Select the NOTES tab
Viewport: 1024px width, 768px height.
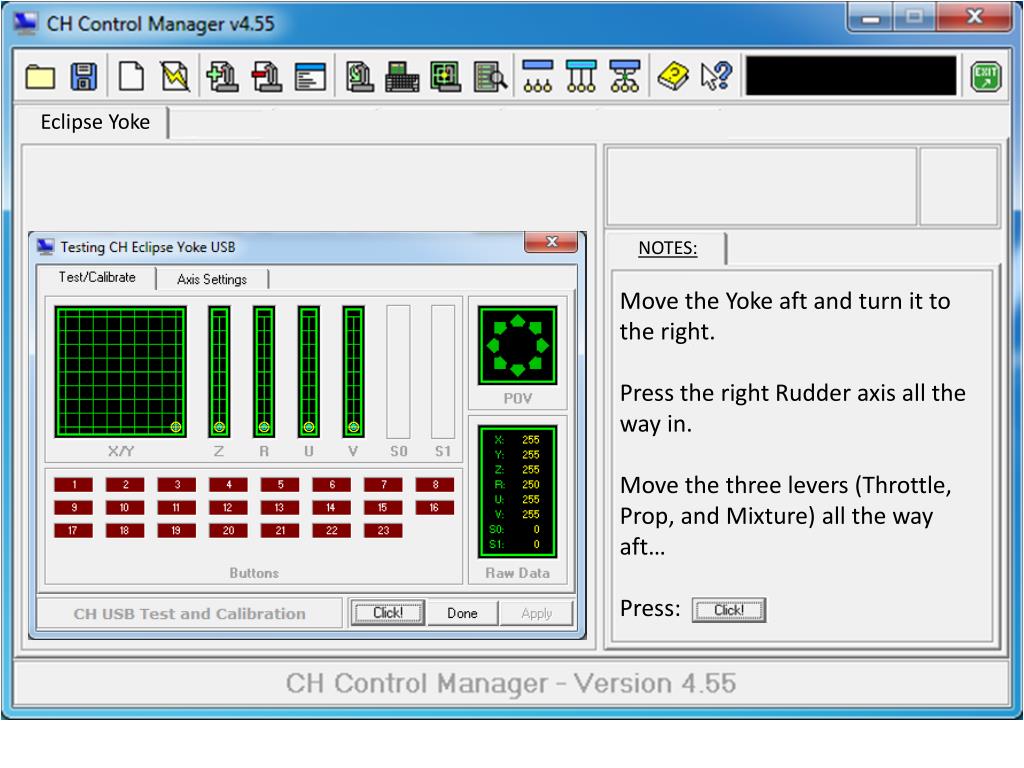click(x=667, y=248)
